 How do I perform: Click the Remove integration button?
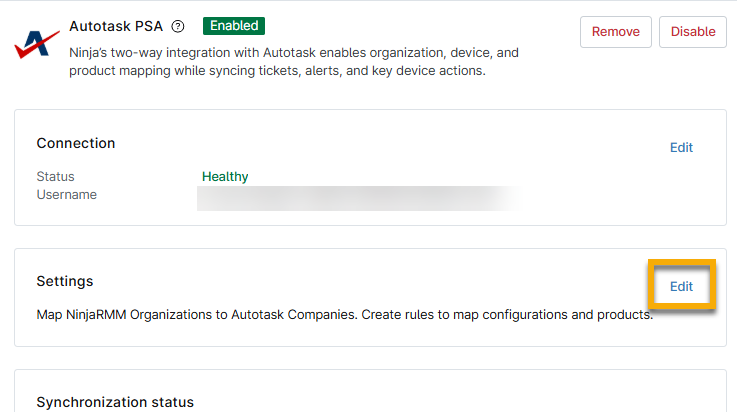click(x=616, y=32)
